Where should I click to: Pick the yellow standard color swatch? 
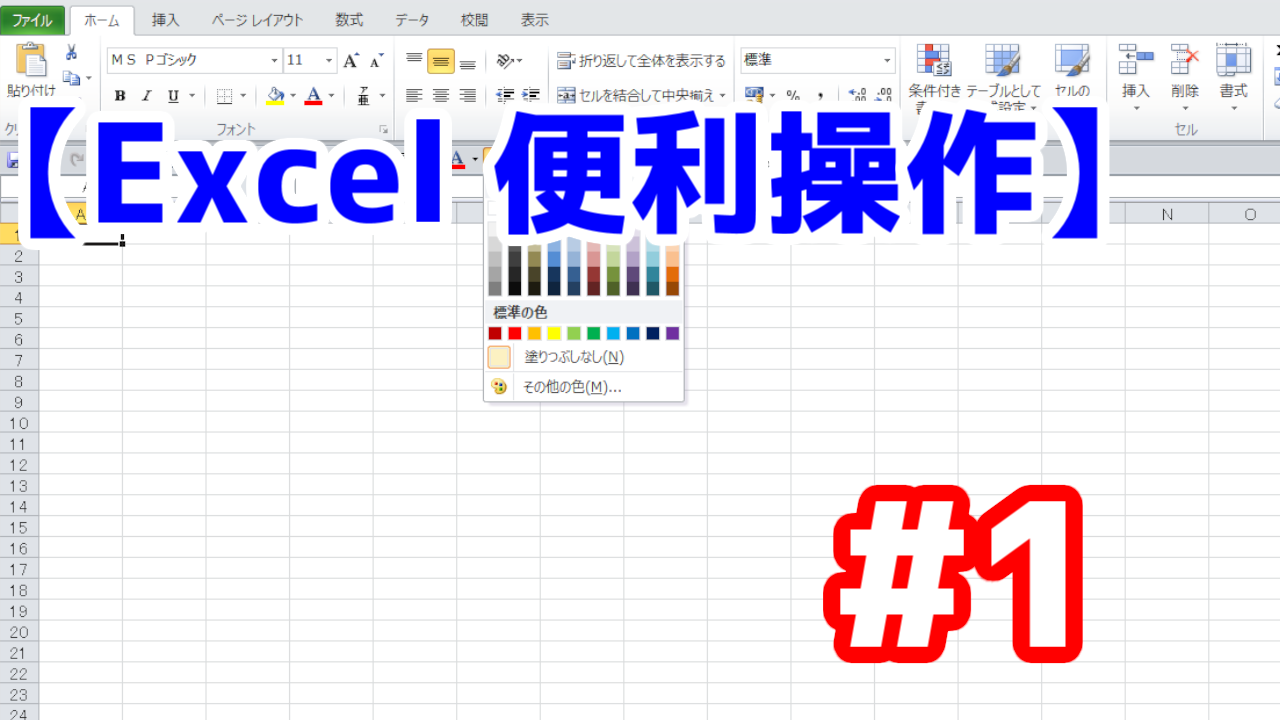pos(554,333)
